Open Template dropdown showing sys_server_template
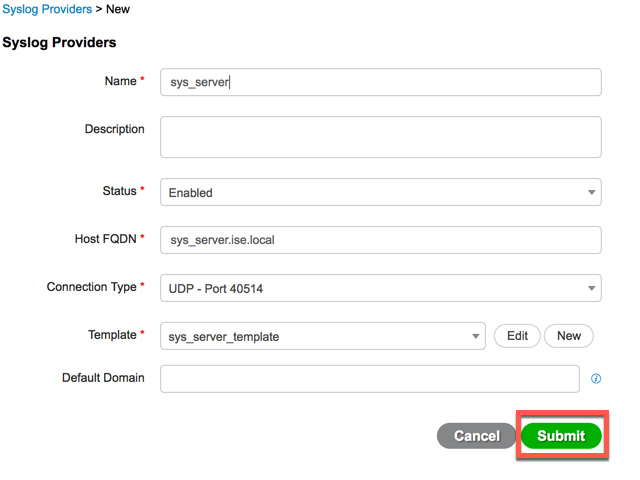The height and width of the screenshot is (480, 640). 322,336
